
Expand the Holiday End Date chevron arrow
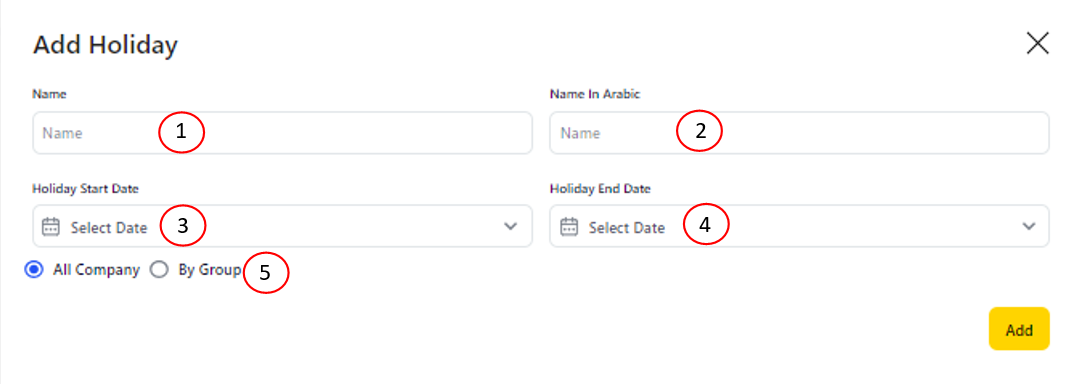(1029, 226)
